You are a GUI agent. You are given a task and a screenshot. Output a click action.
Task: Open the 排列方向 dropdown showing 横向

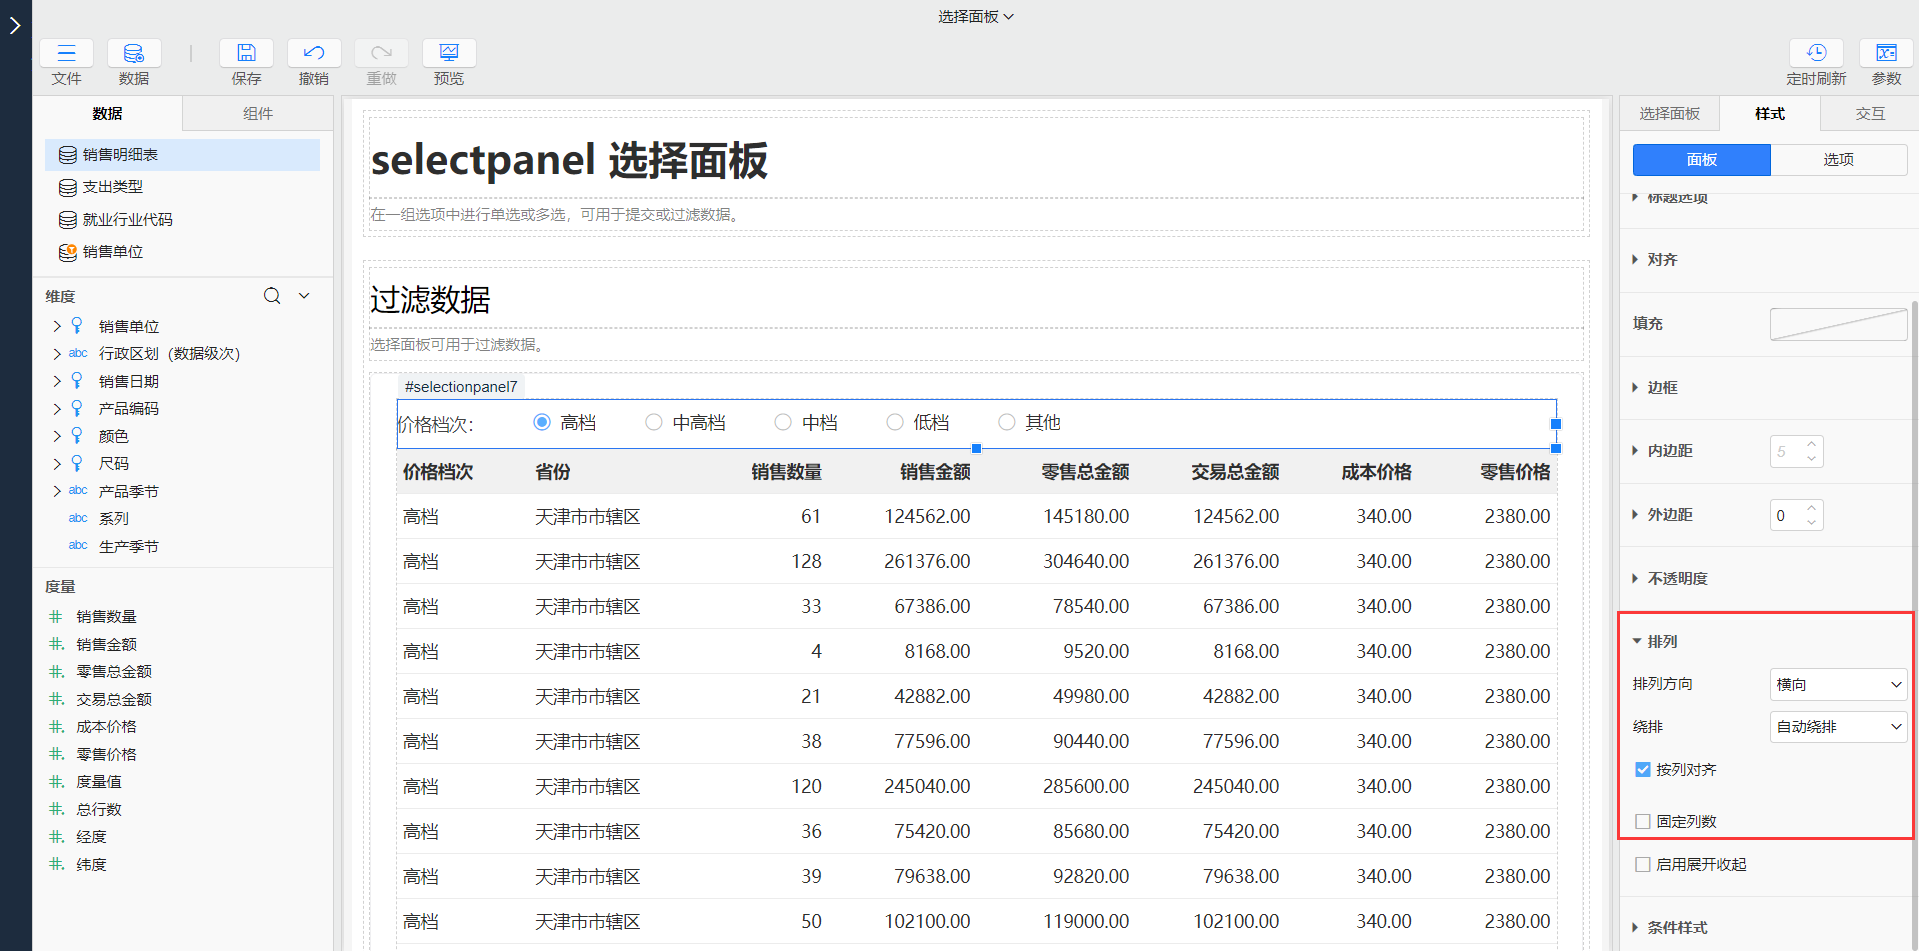click(x=1838, y=685)
